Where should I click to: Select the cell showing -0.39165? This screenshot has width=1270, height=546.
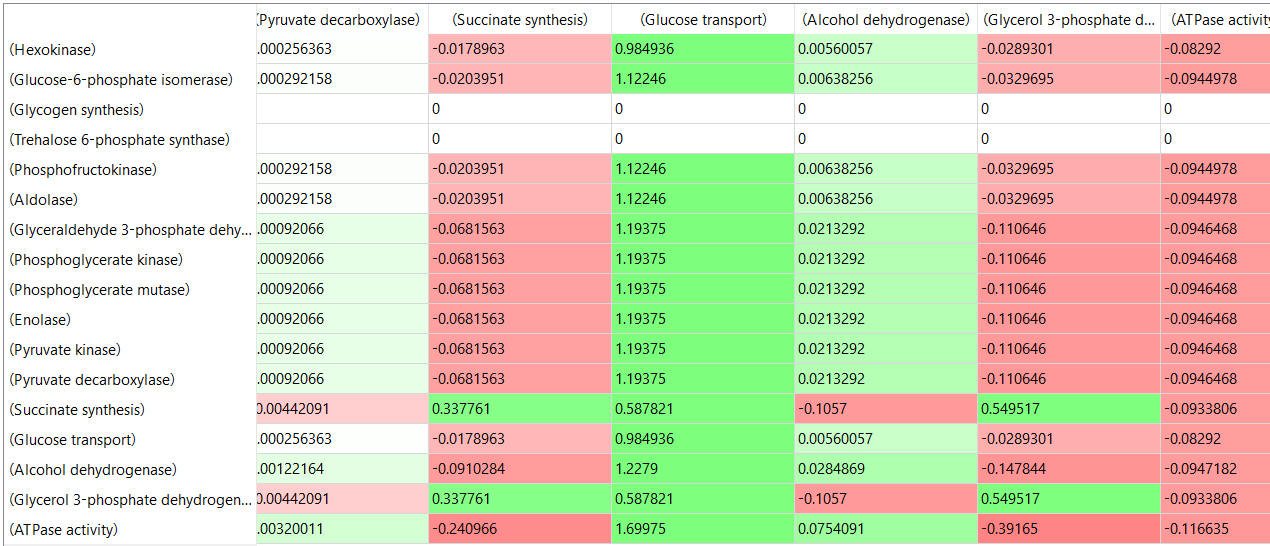pos(1068,529)
